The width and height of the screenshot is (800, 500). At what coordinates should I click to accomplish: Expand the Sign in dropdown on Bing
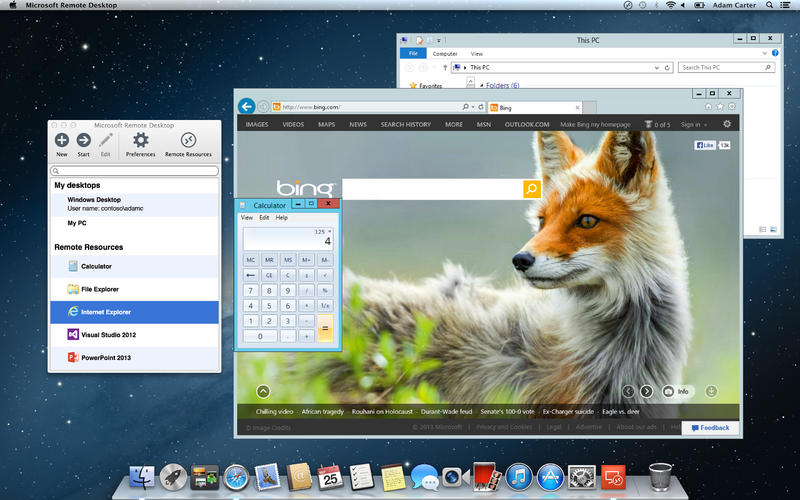[x=694, y=125]
